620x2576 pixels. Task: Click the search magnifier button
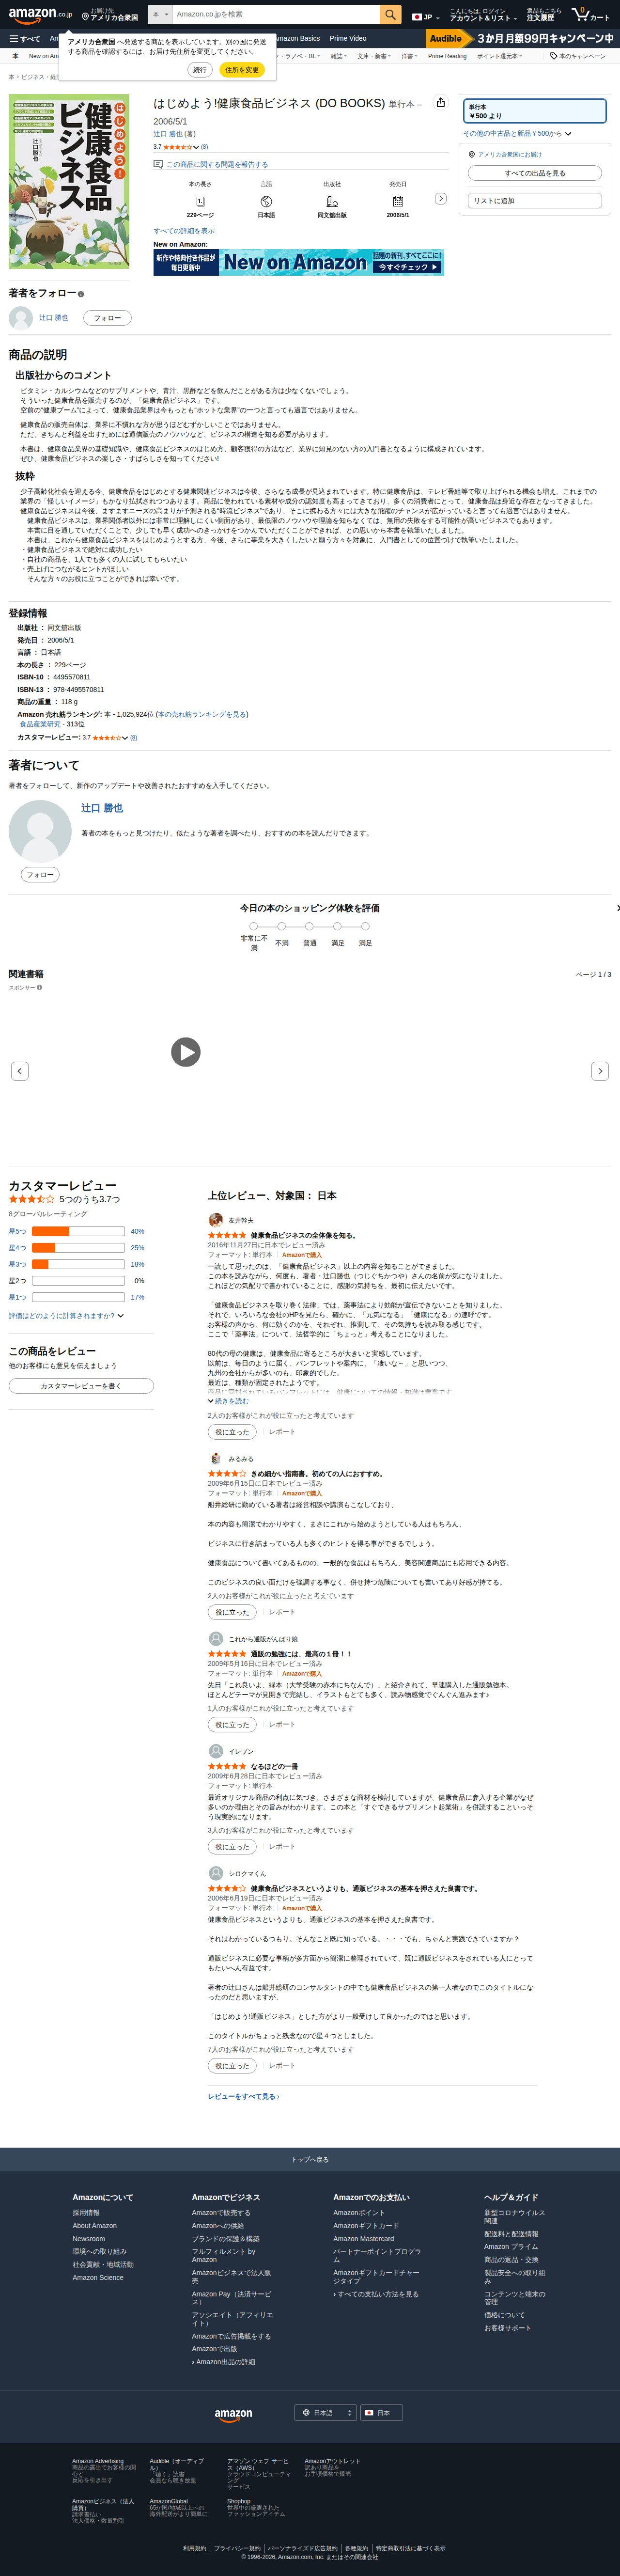pos(391,15)
